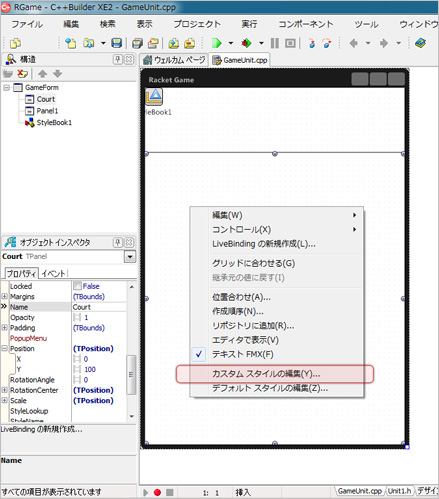
Task: Click the Save All toolbar icon
Action: point(137,43)
